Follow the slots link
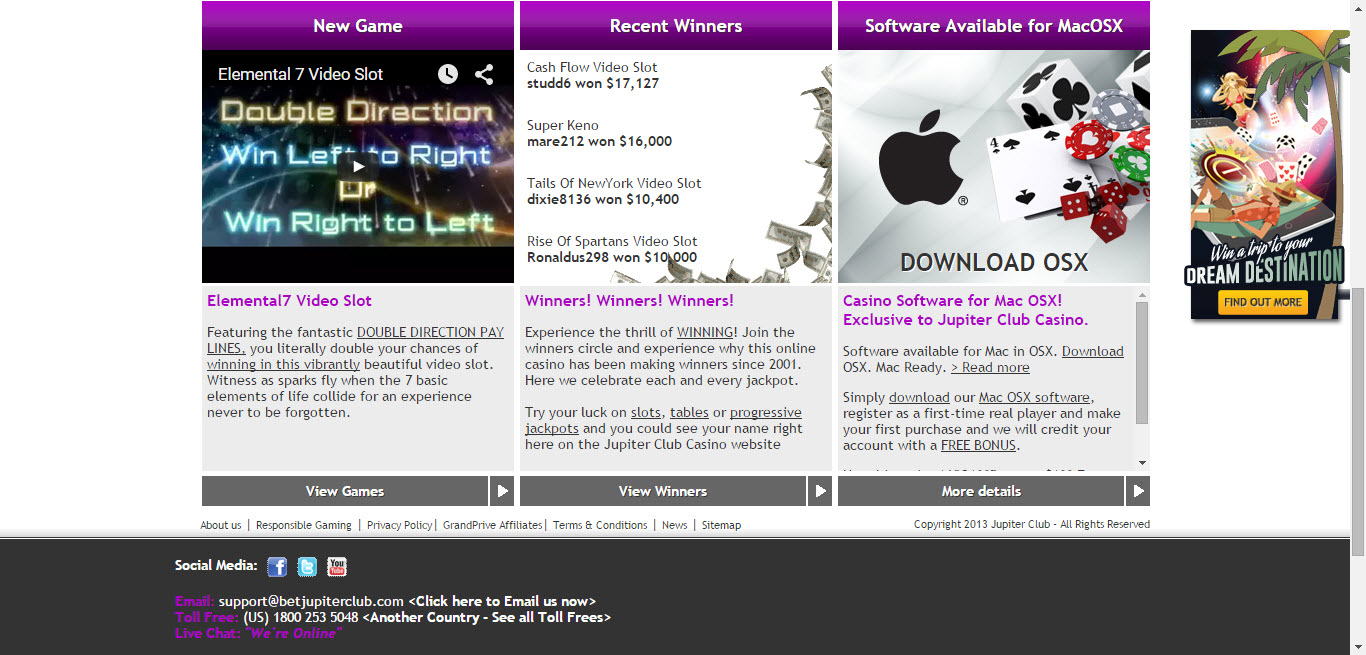This screenshot has height=655, width=1366. (x=646, y=412)
